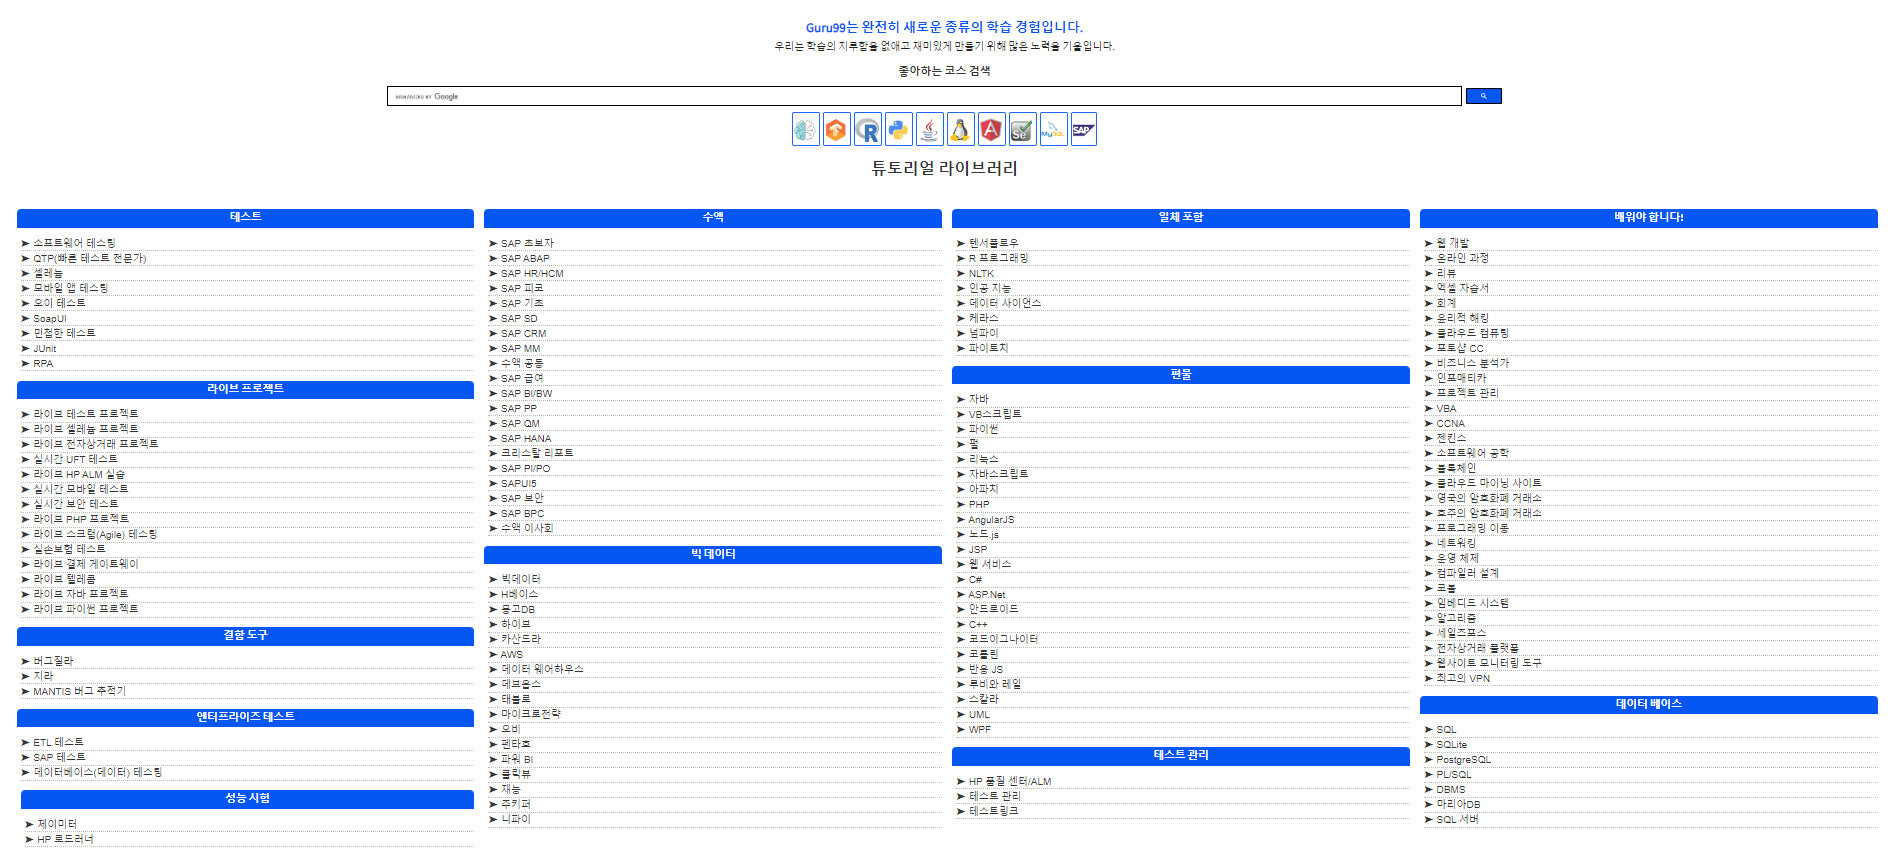Open the SAP HR/HCM tutorial link

click(532, 273)
